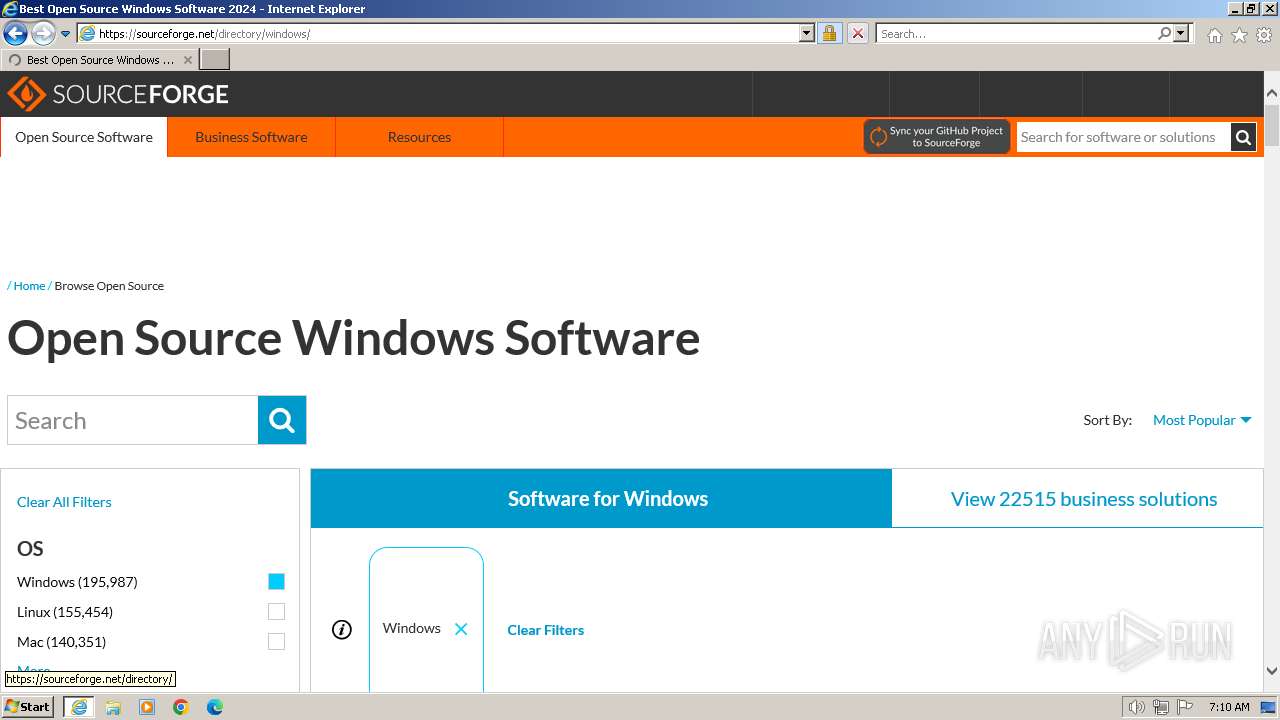Click the Search for software or solutions field

(1124, 137)
